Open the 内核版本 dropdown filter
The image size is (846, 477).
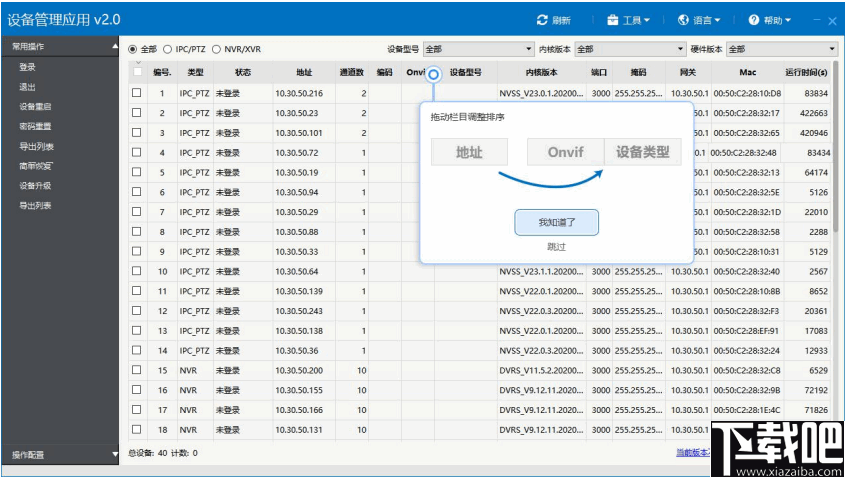[630, 49]
